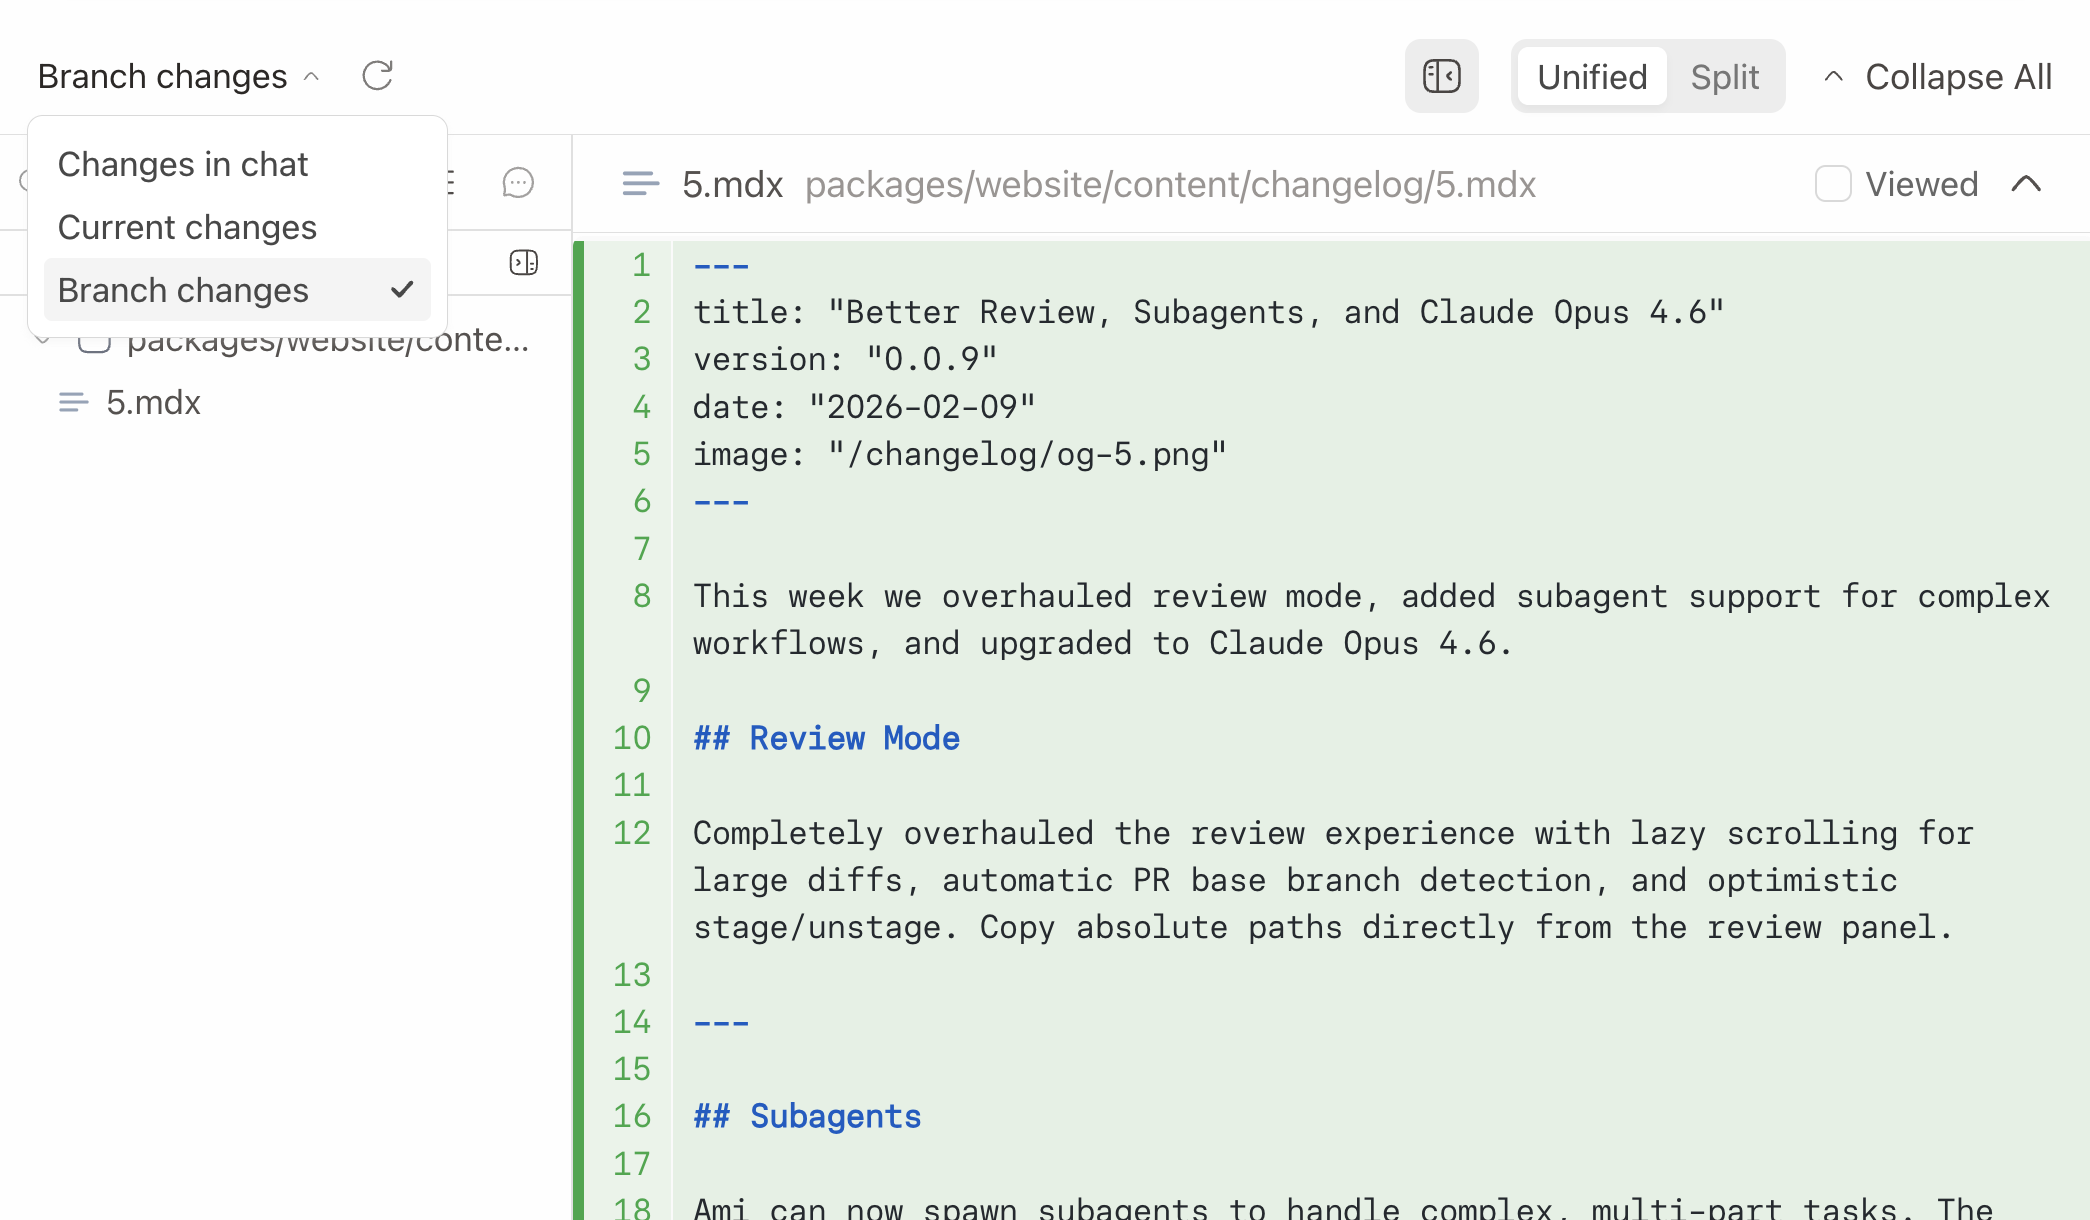Collapse the 5.mdx diff with chevron
This screenshot has height=1220, width=2090.
2026,184
